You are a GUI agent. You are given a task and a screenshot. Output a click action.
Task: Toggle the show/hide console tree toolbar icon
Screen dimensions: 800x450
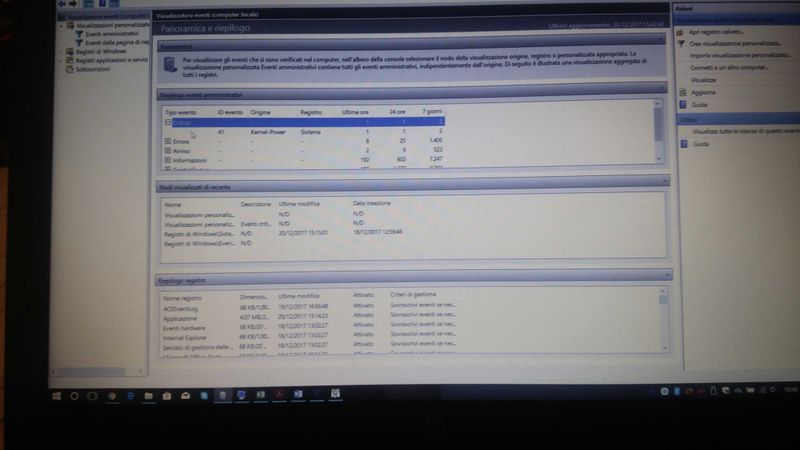point(88,4)
